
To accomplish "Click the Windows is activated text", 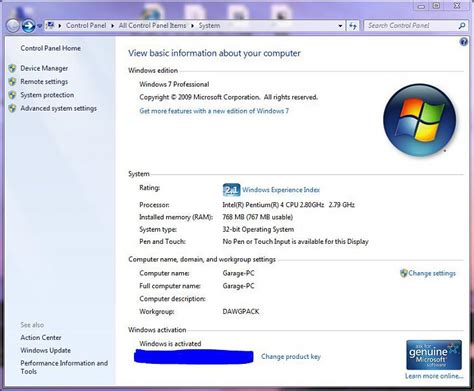I will tap(170, 344).
